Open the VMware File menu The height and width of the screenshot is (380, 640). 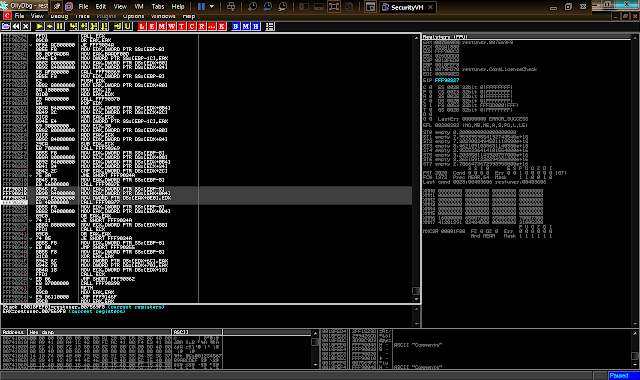click(83, 7)
